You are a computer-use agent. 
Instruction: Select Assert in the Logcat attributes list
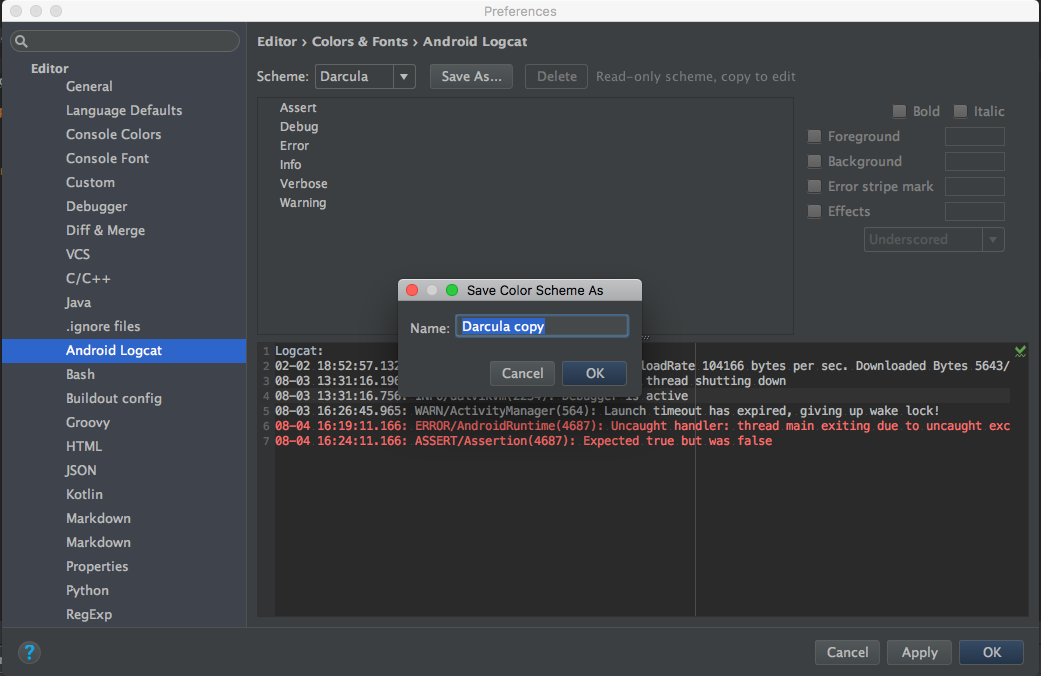point(298,108)
